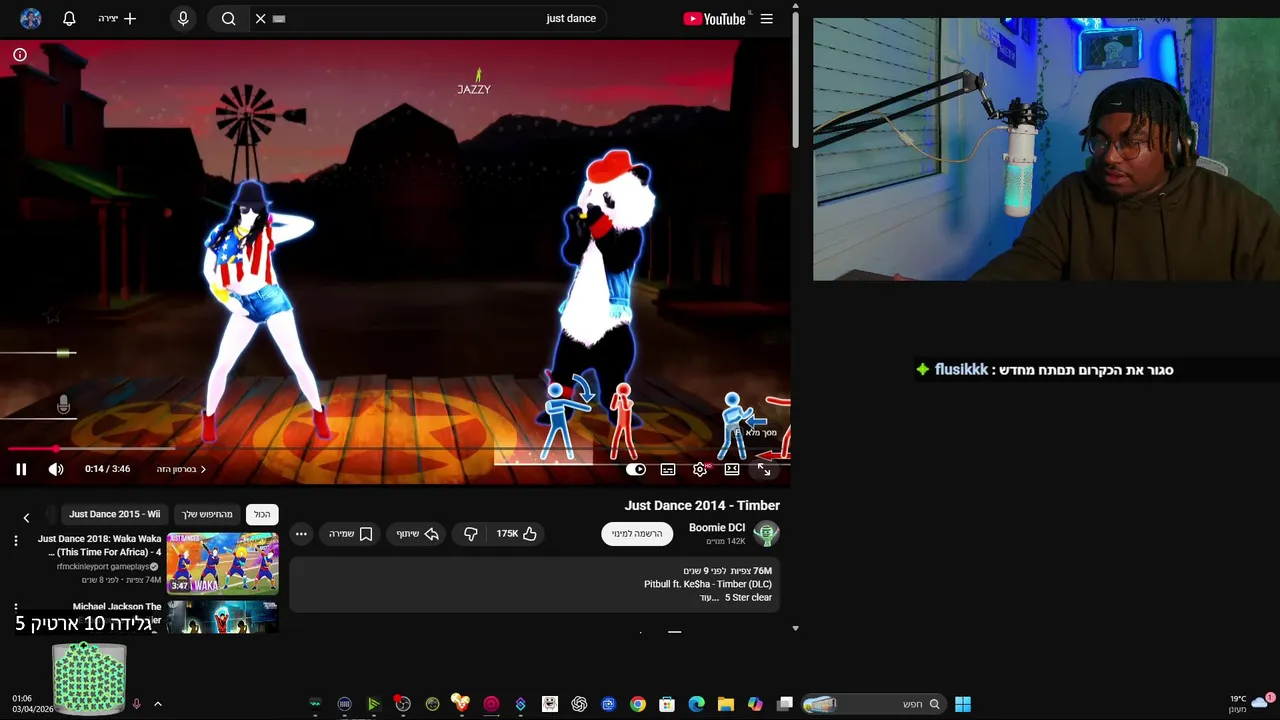Viewport: 1280px width, 720px height.
Task: Open the Boomie DCI channel name link
Action: [x=717, y=528]
